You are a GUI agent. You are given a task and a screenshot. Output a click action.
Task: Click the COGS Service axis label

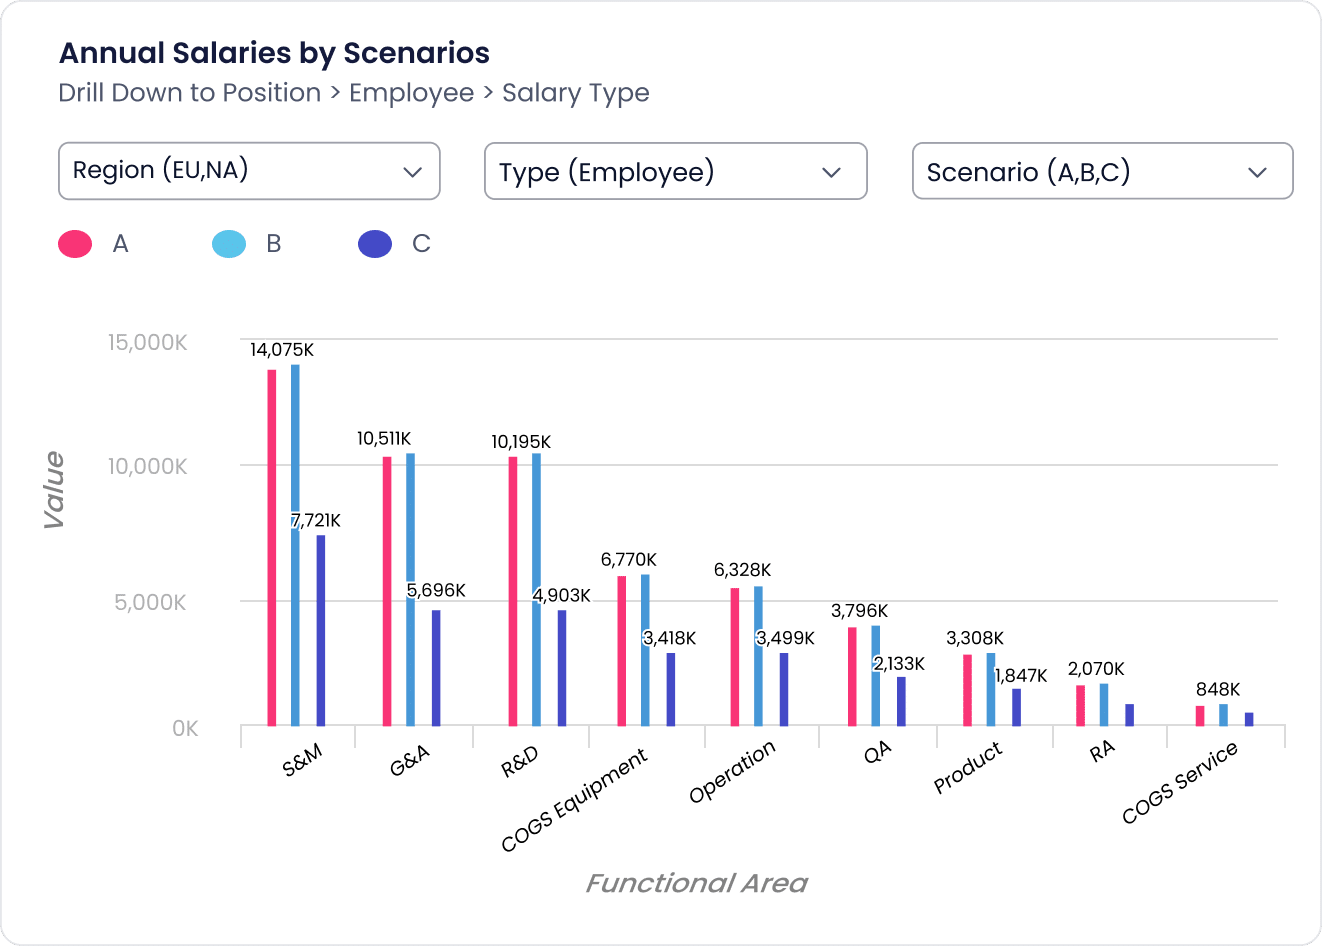tap(1180, 783)
